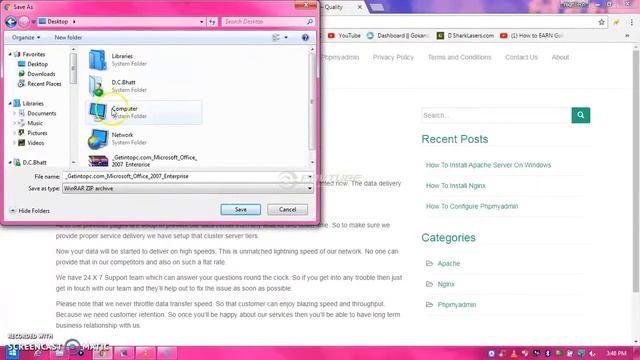
Task: Click the website Search input box
Action: coord(496,116)
